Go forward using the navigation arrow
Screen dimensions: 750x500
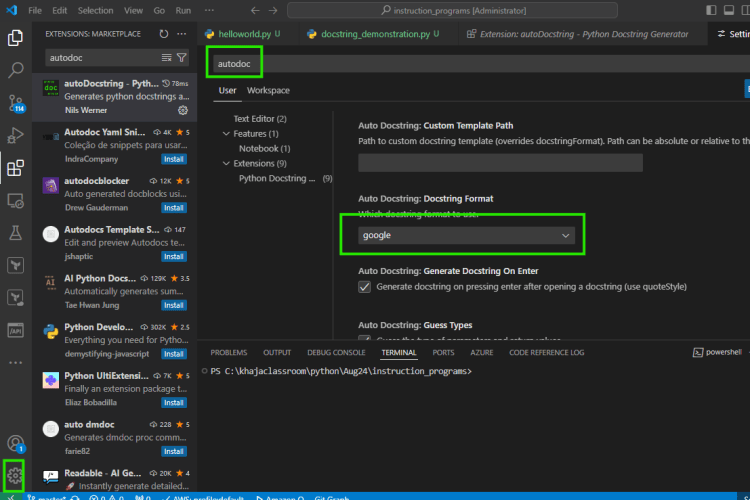[x=273, y=11]
